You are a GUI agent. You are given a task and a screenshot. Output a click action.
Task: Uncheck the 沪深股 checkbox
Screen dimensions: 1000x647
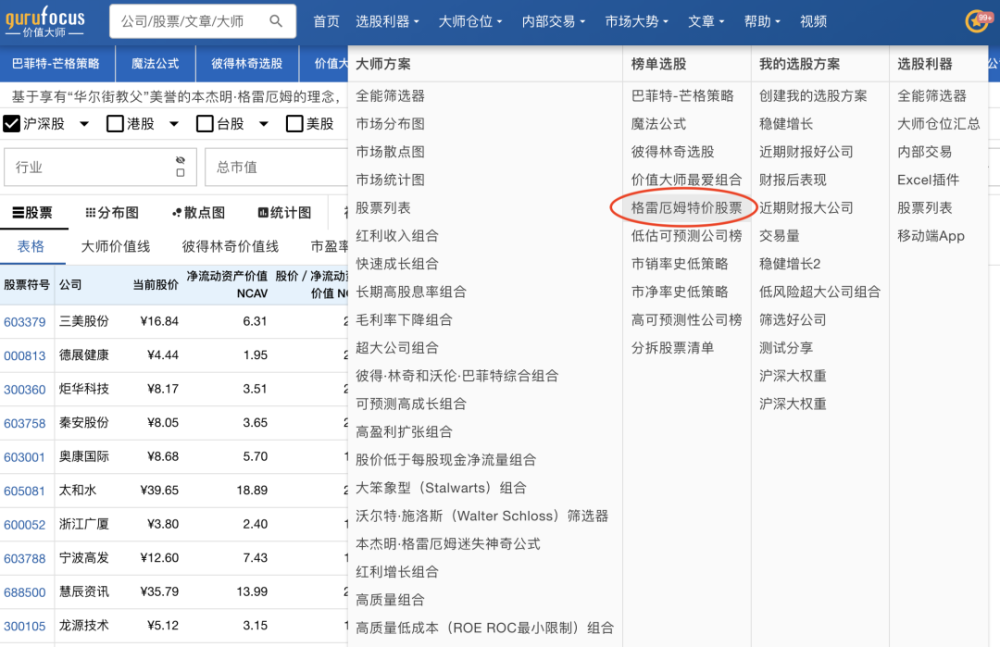(12, 124)
